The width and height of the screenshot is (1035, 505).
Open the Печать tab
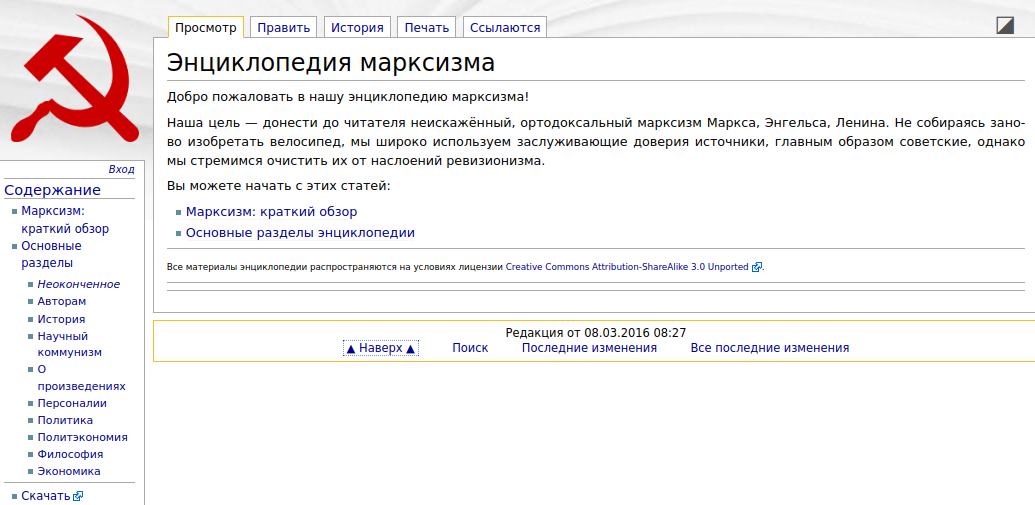(427, 28)
